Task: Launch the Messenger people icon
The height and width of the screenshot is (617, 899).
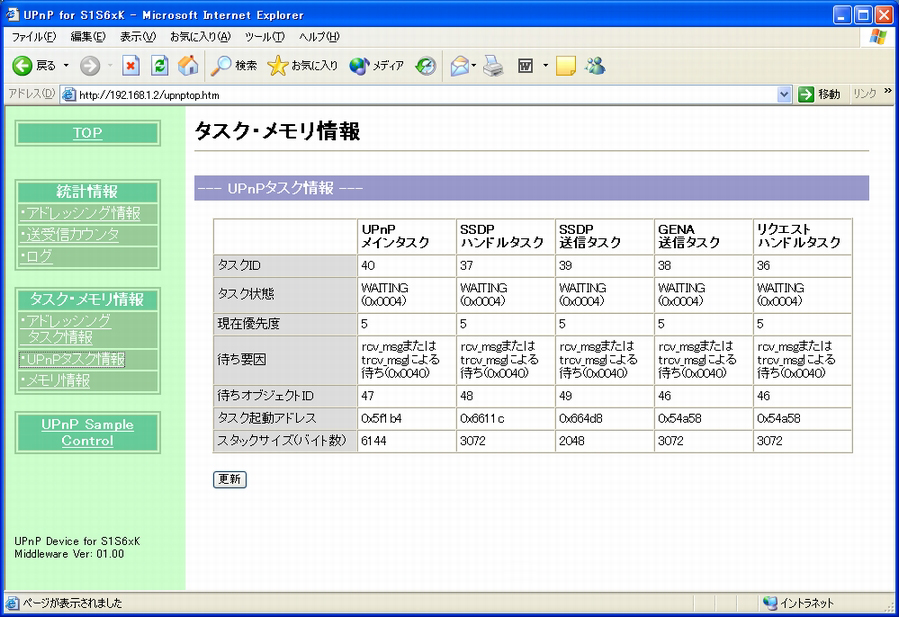Action: click(595, 66)
